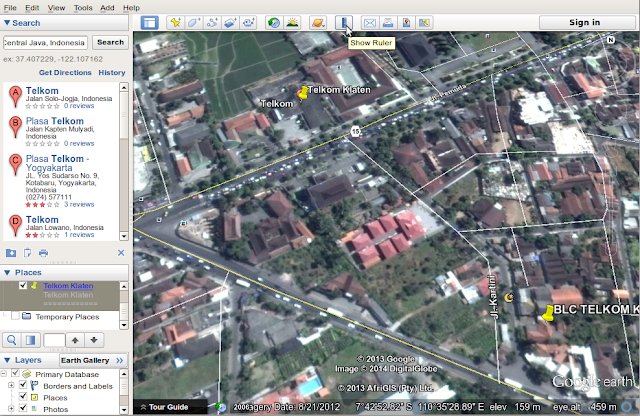This screenshot has height=416, width=640.
Task: Click the Search button
Action: point(110,42)
